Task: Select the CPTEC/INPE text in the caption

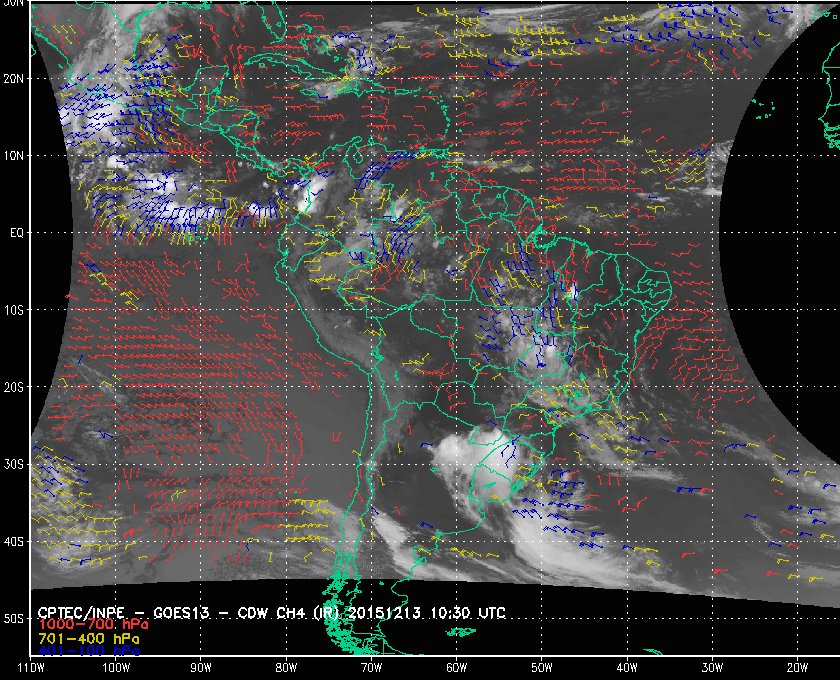Action: pyautogui.click(x=81, y=613)
